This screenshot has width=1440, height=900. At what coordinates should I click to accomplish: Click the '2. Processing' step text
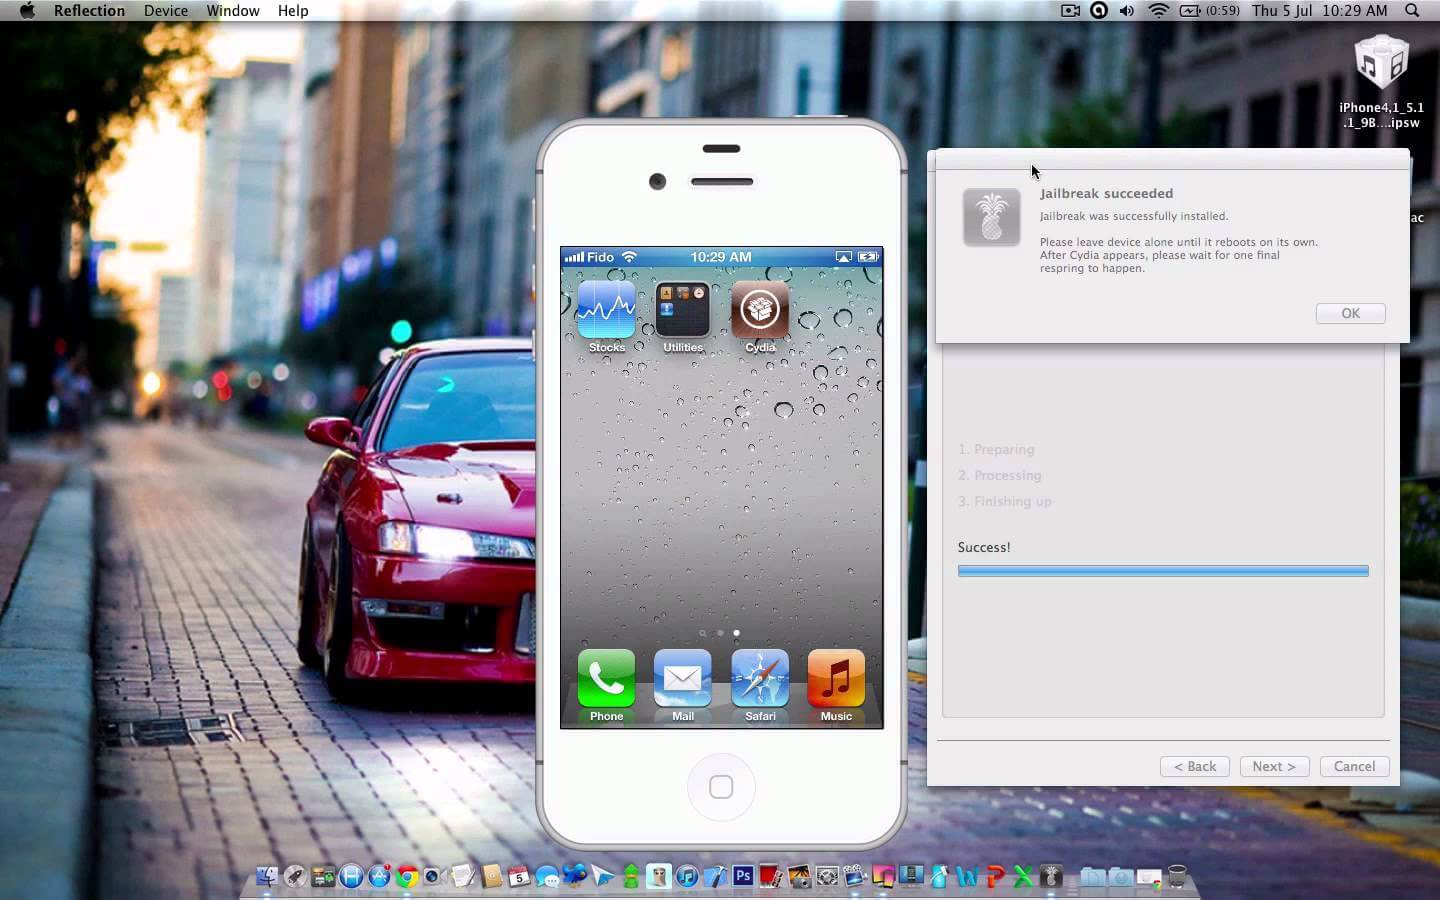coord(1000,475)
